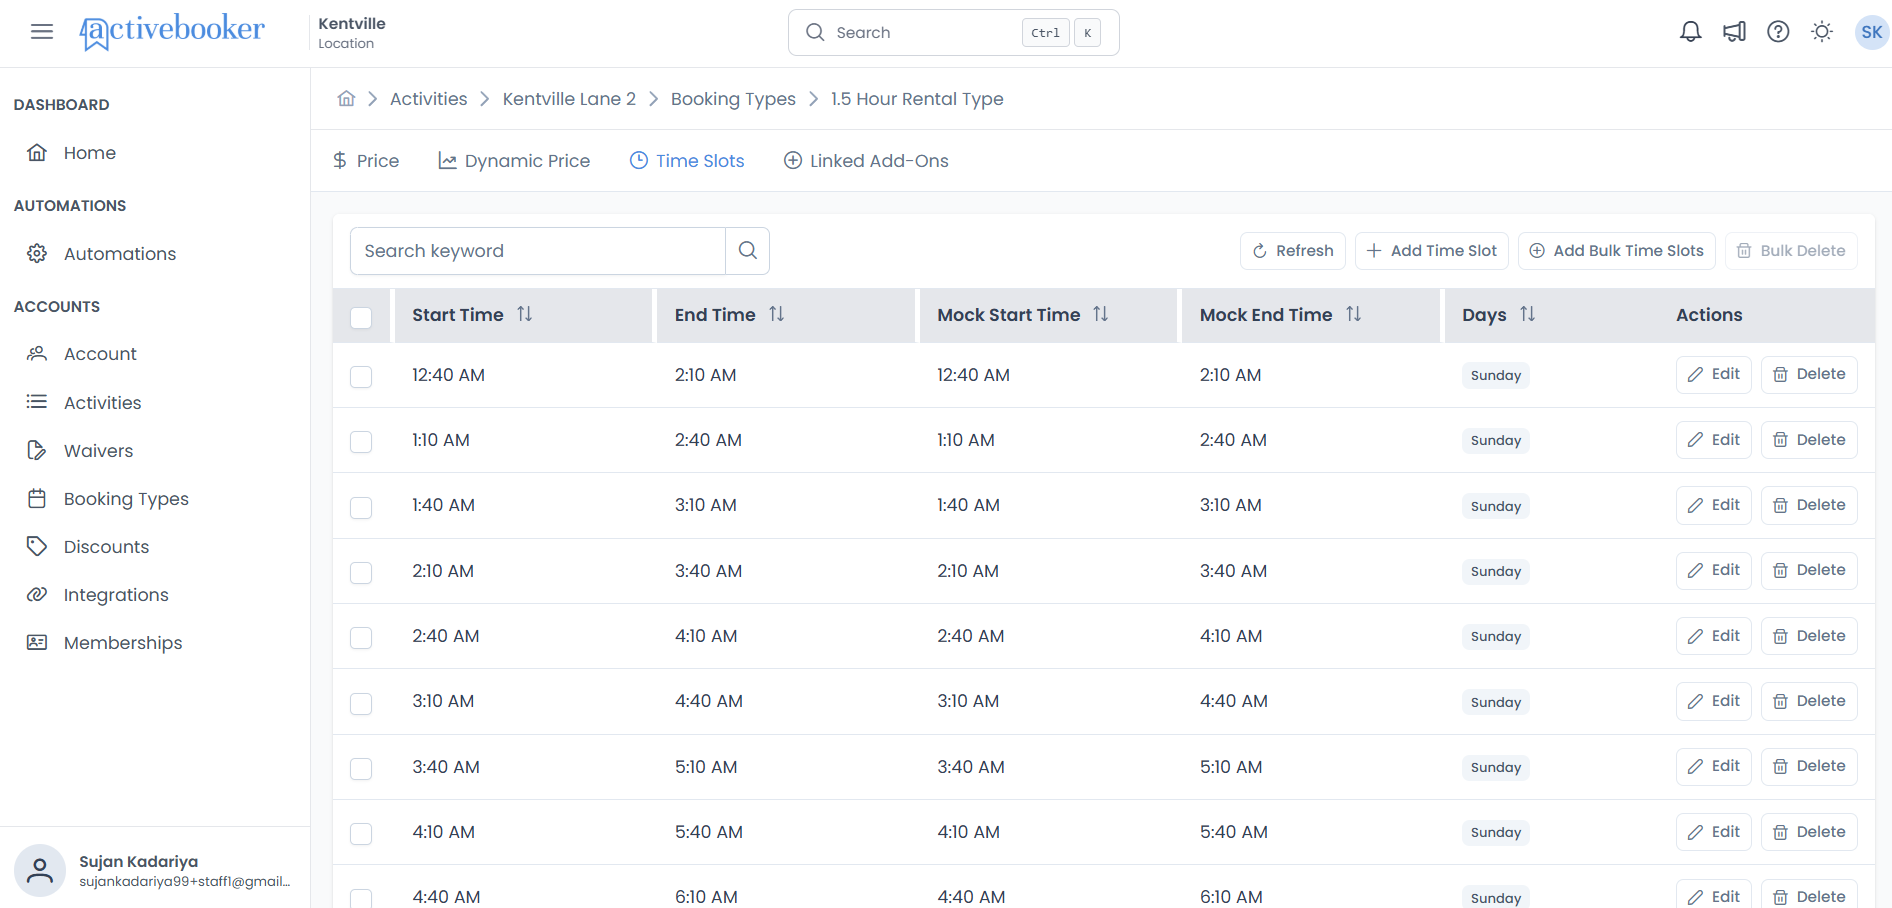
Task: Edit the 2:10 AM time slot
Action: (x=1713, y=570)
